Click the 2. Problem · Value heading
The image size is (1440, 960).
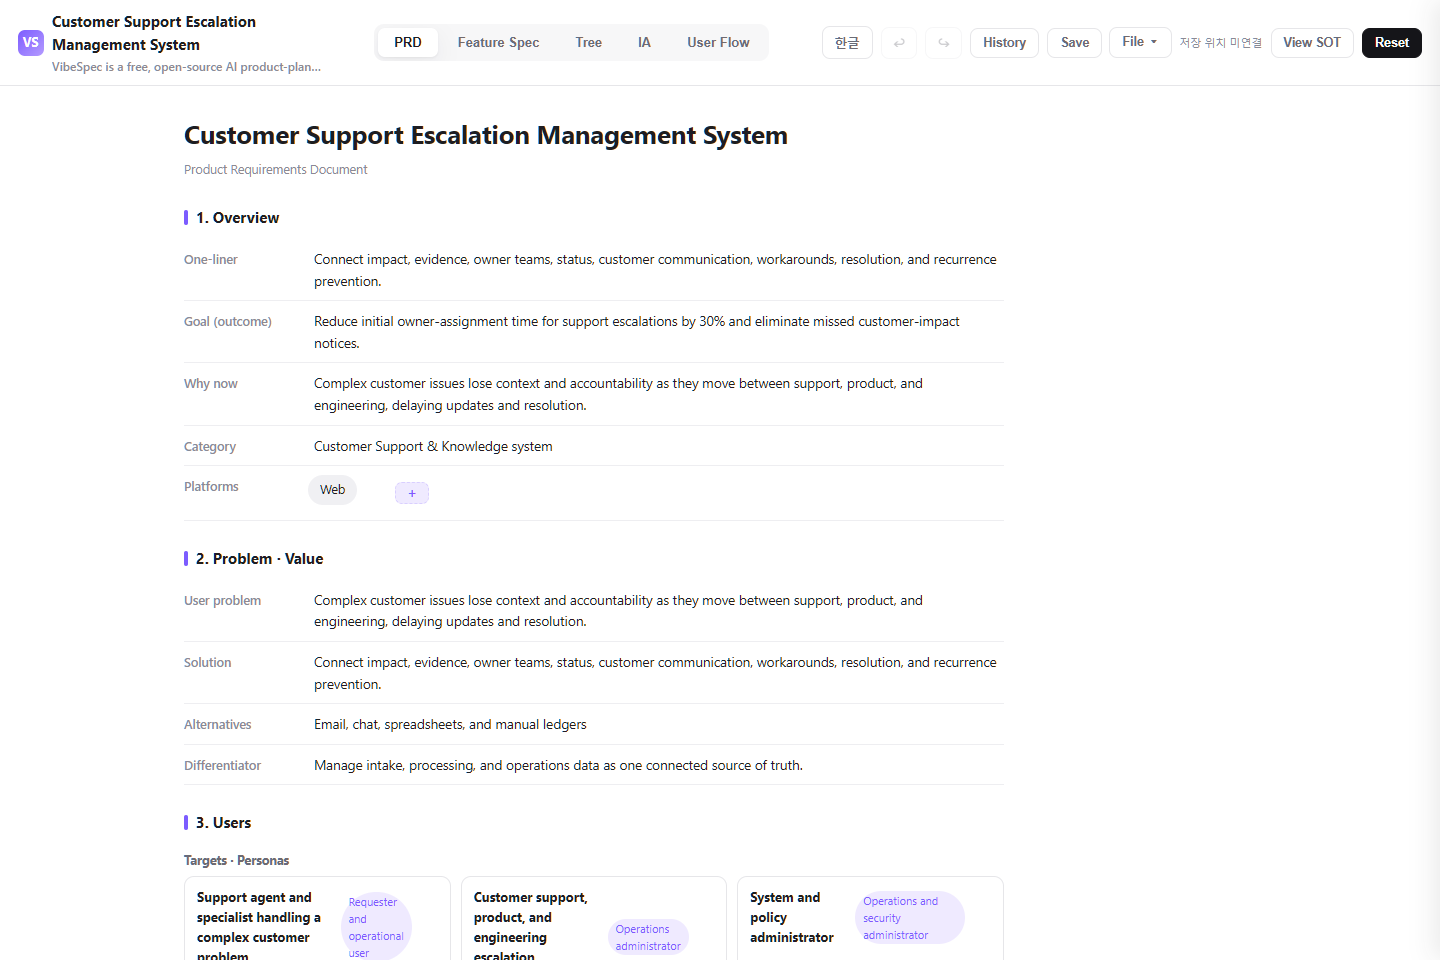tap(259, 559)
